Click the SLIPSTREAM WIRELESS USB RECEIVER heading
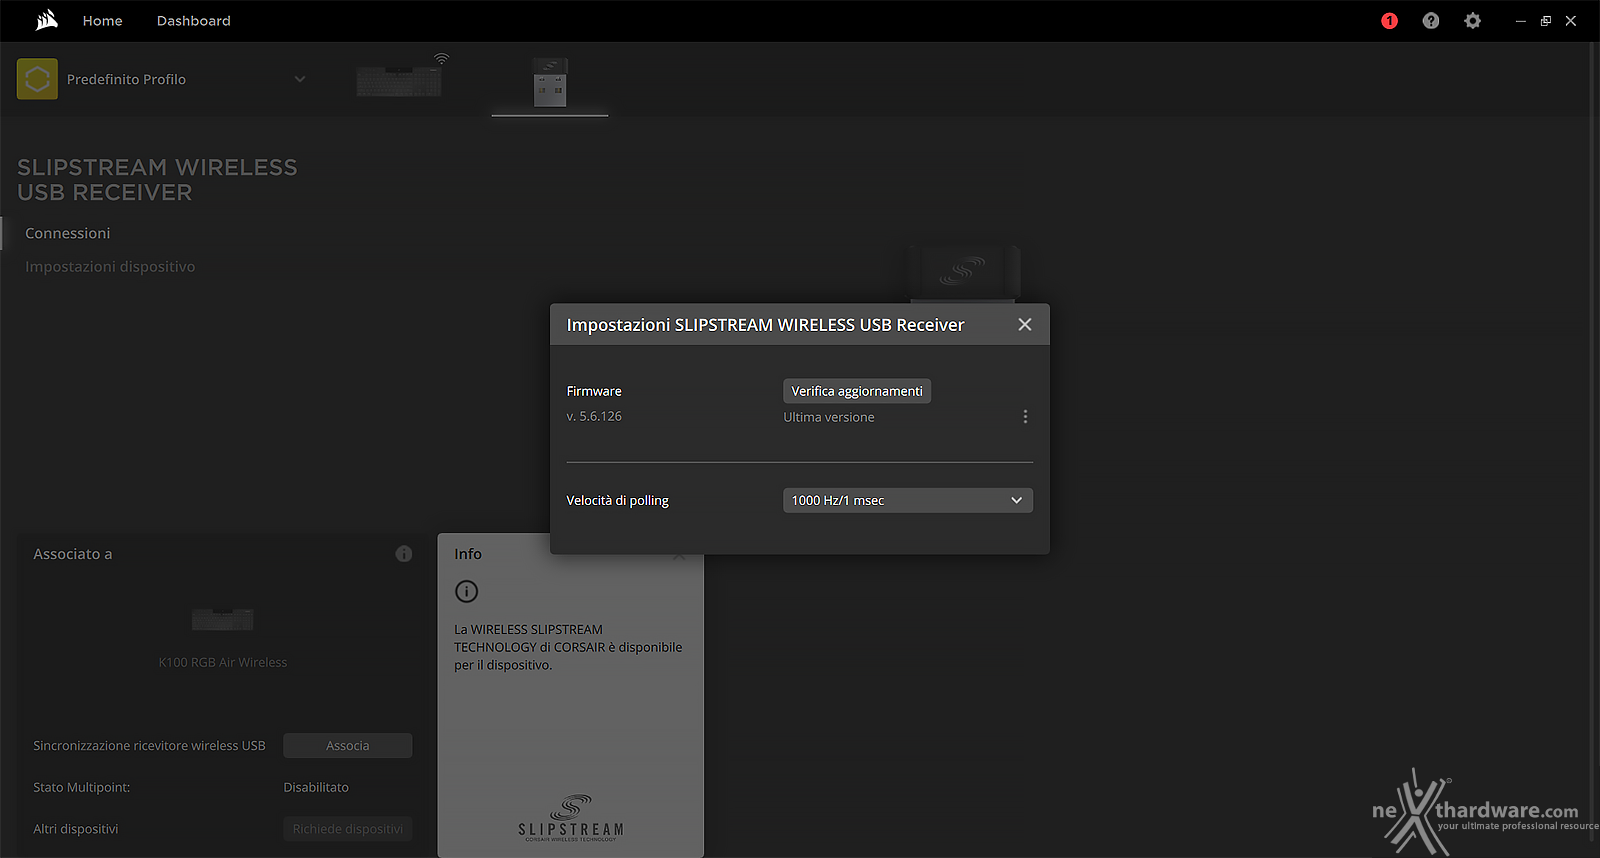The image size is (1600, 858). [x=157, y=180]
